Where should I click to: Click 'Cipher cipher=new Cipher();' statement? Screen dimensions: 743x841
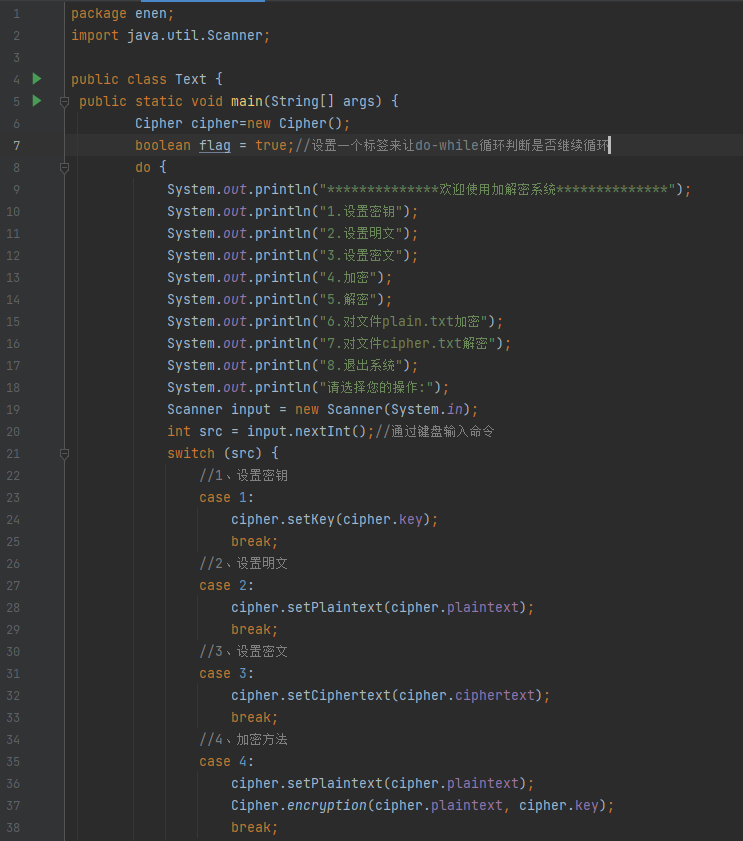pyautogui.click(x=242, y=123)
